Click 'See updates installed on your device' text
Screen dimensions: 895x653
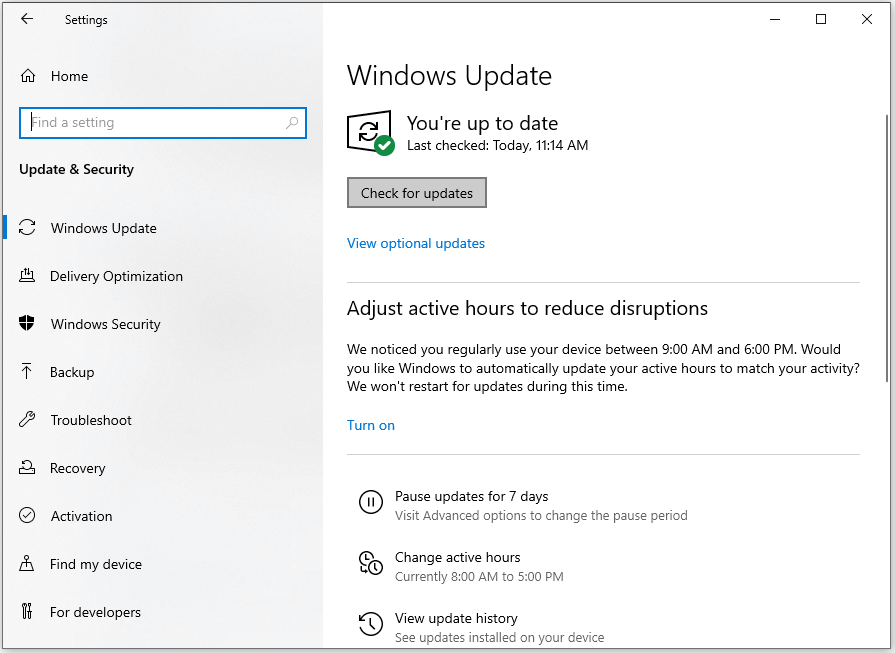click(499, 637)
